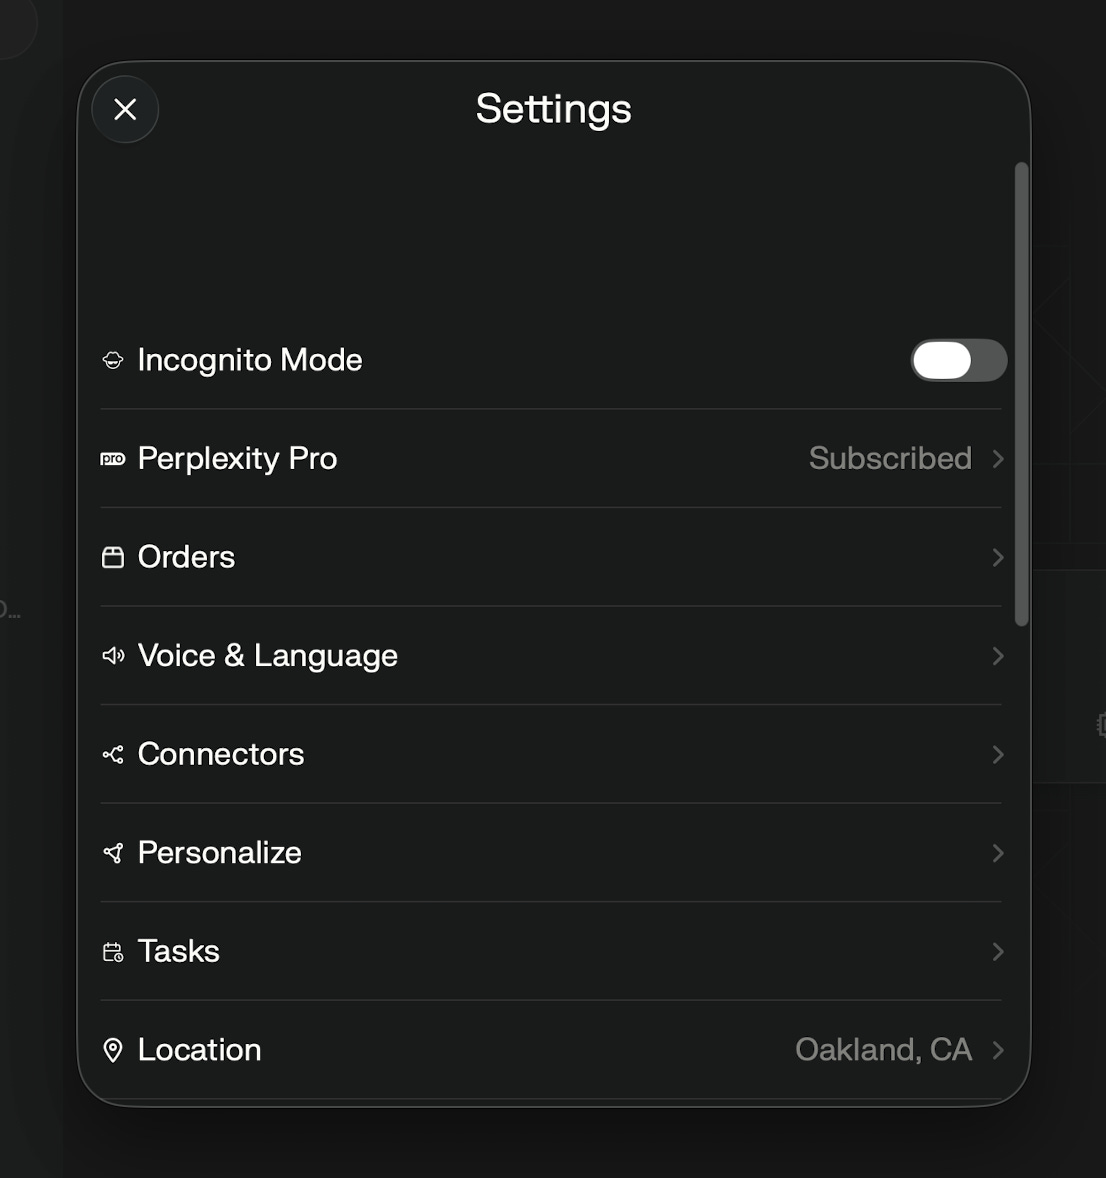Image resolution: width=1106 pixels, height=1178 pixels.
Task: Click the Voice & Language speaker icon
Action: click(x=113, y=656)
